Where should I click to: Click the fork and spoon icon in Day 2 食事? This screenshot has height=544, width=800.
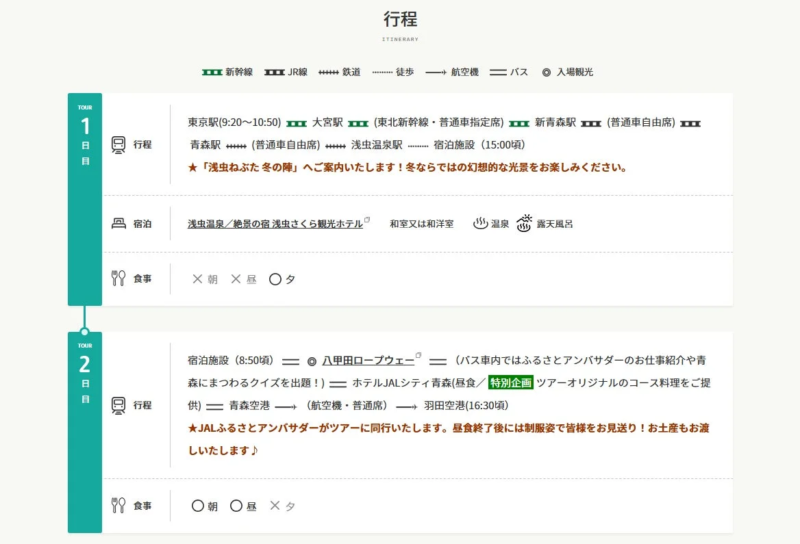[x=118, y=505]
